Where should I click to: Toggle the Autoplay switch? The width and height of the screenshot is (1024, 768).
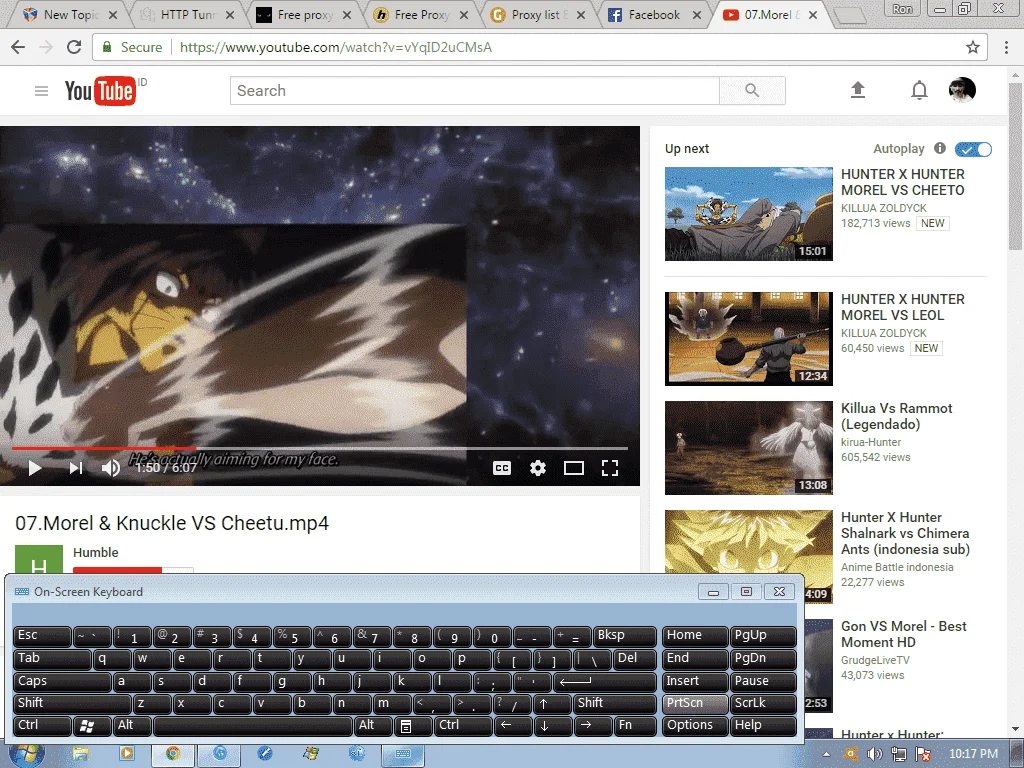point(973,149)
